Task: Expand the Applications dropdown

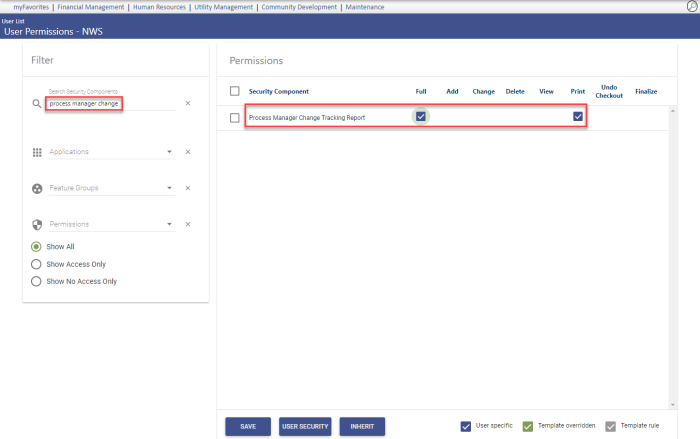Action: click(169, 152)
